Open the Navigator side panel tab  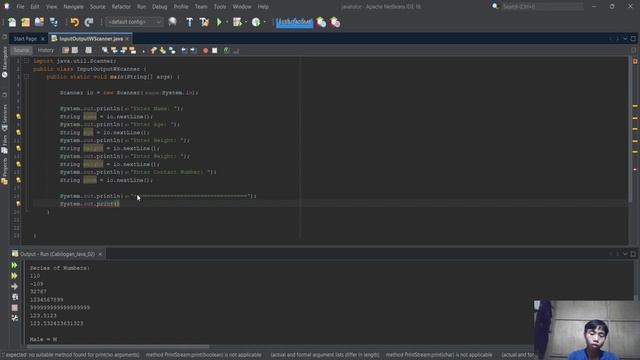click(4, 62)
